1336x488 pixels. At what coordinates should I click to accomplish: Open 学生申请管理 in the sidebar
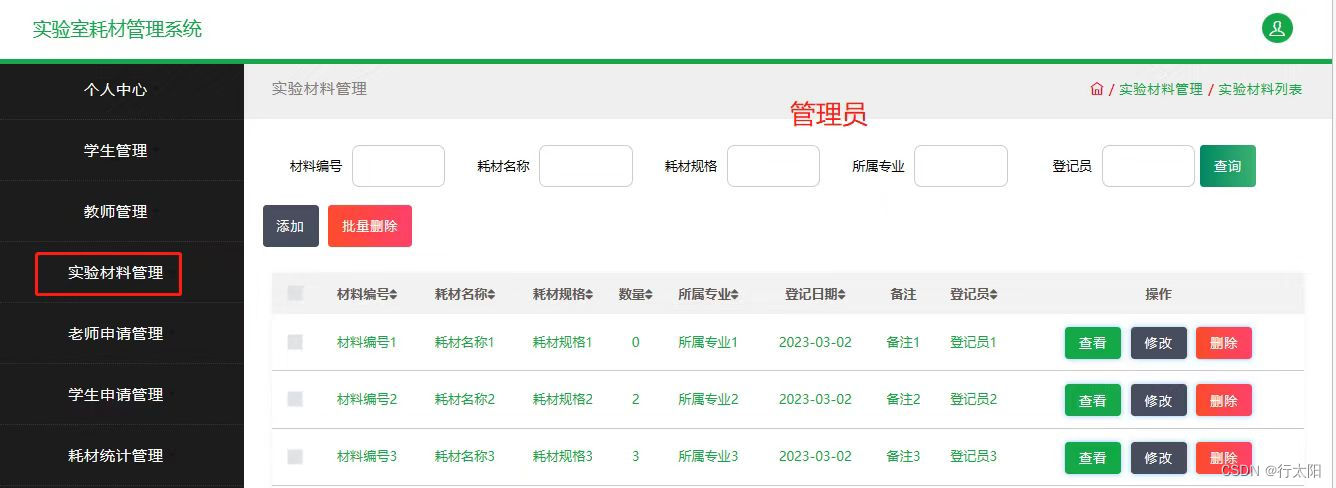pos(116,394)
